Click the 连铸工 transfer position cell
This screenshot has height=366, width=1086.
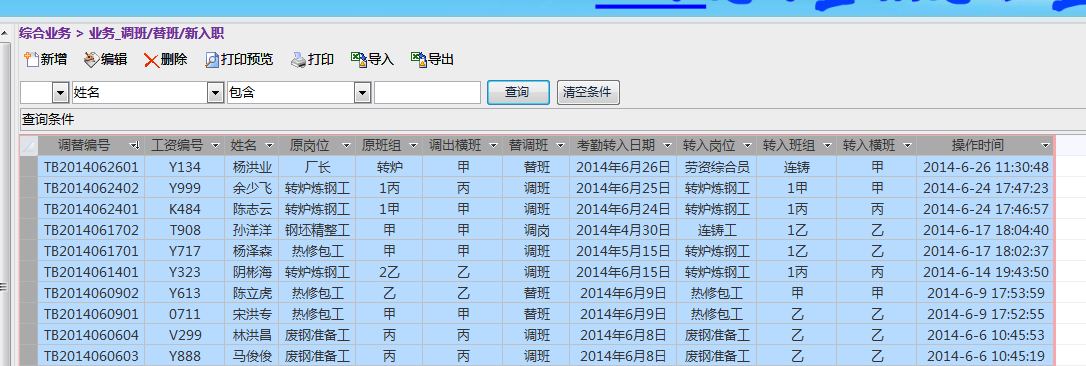[717, 230]
